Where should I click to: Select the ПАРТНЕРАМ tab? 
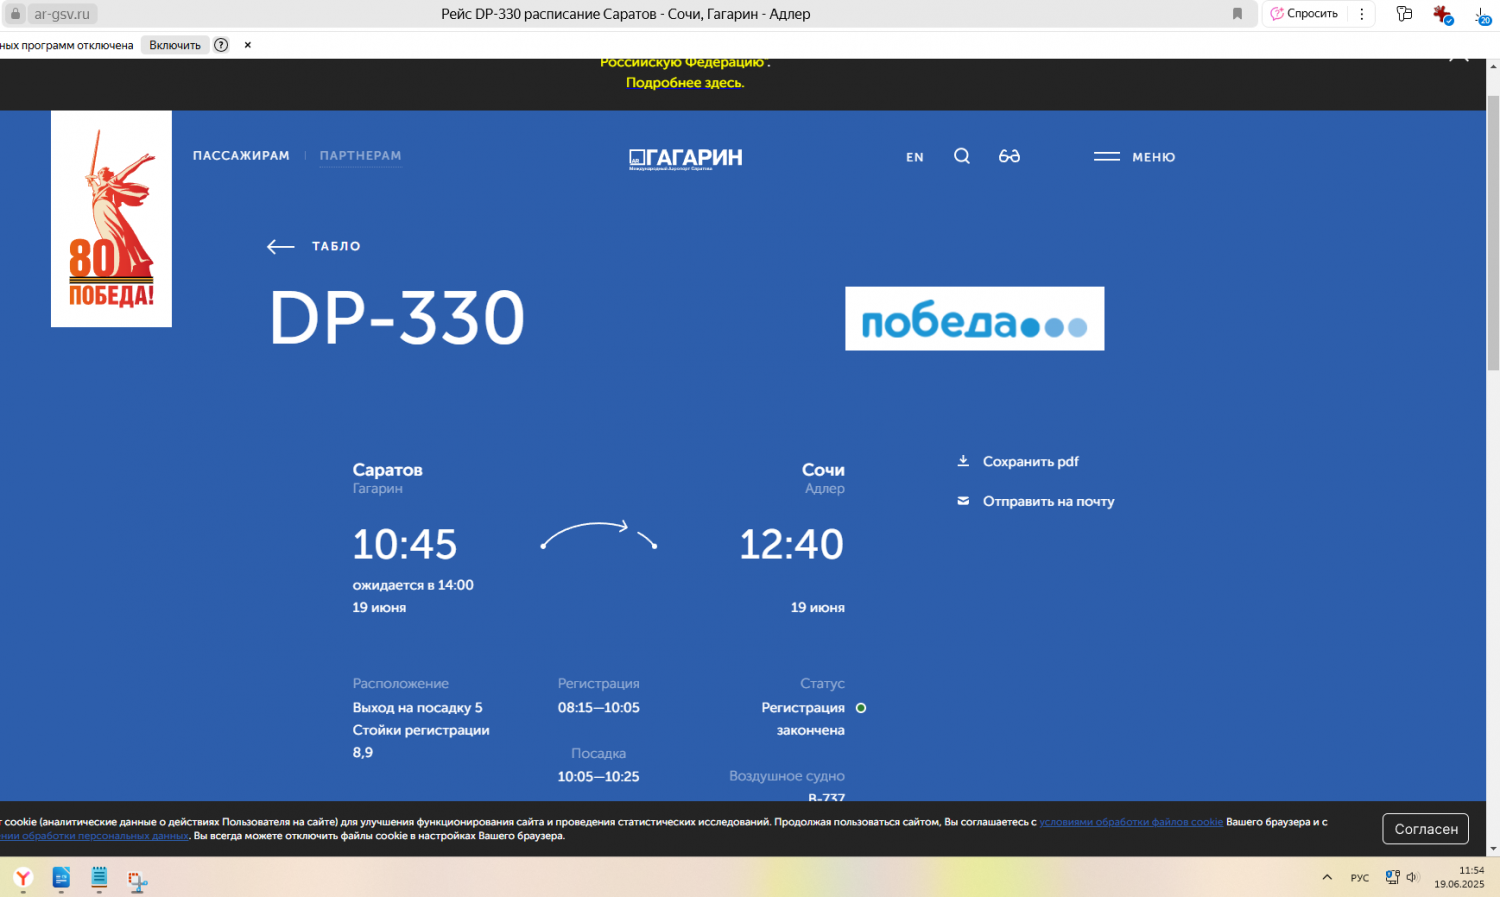pos(360,156)
